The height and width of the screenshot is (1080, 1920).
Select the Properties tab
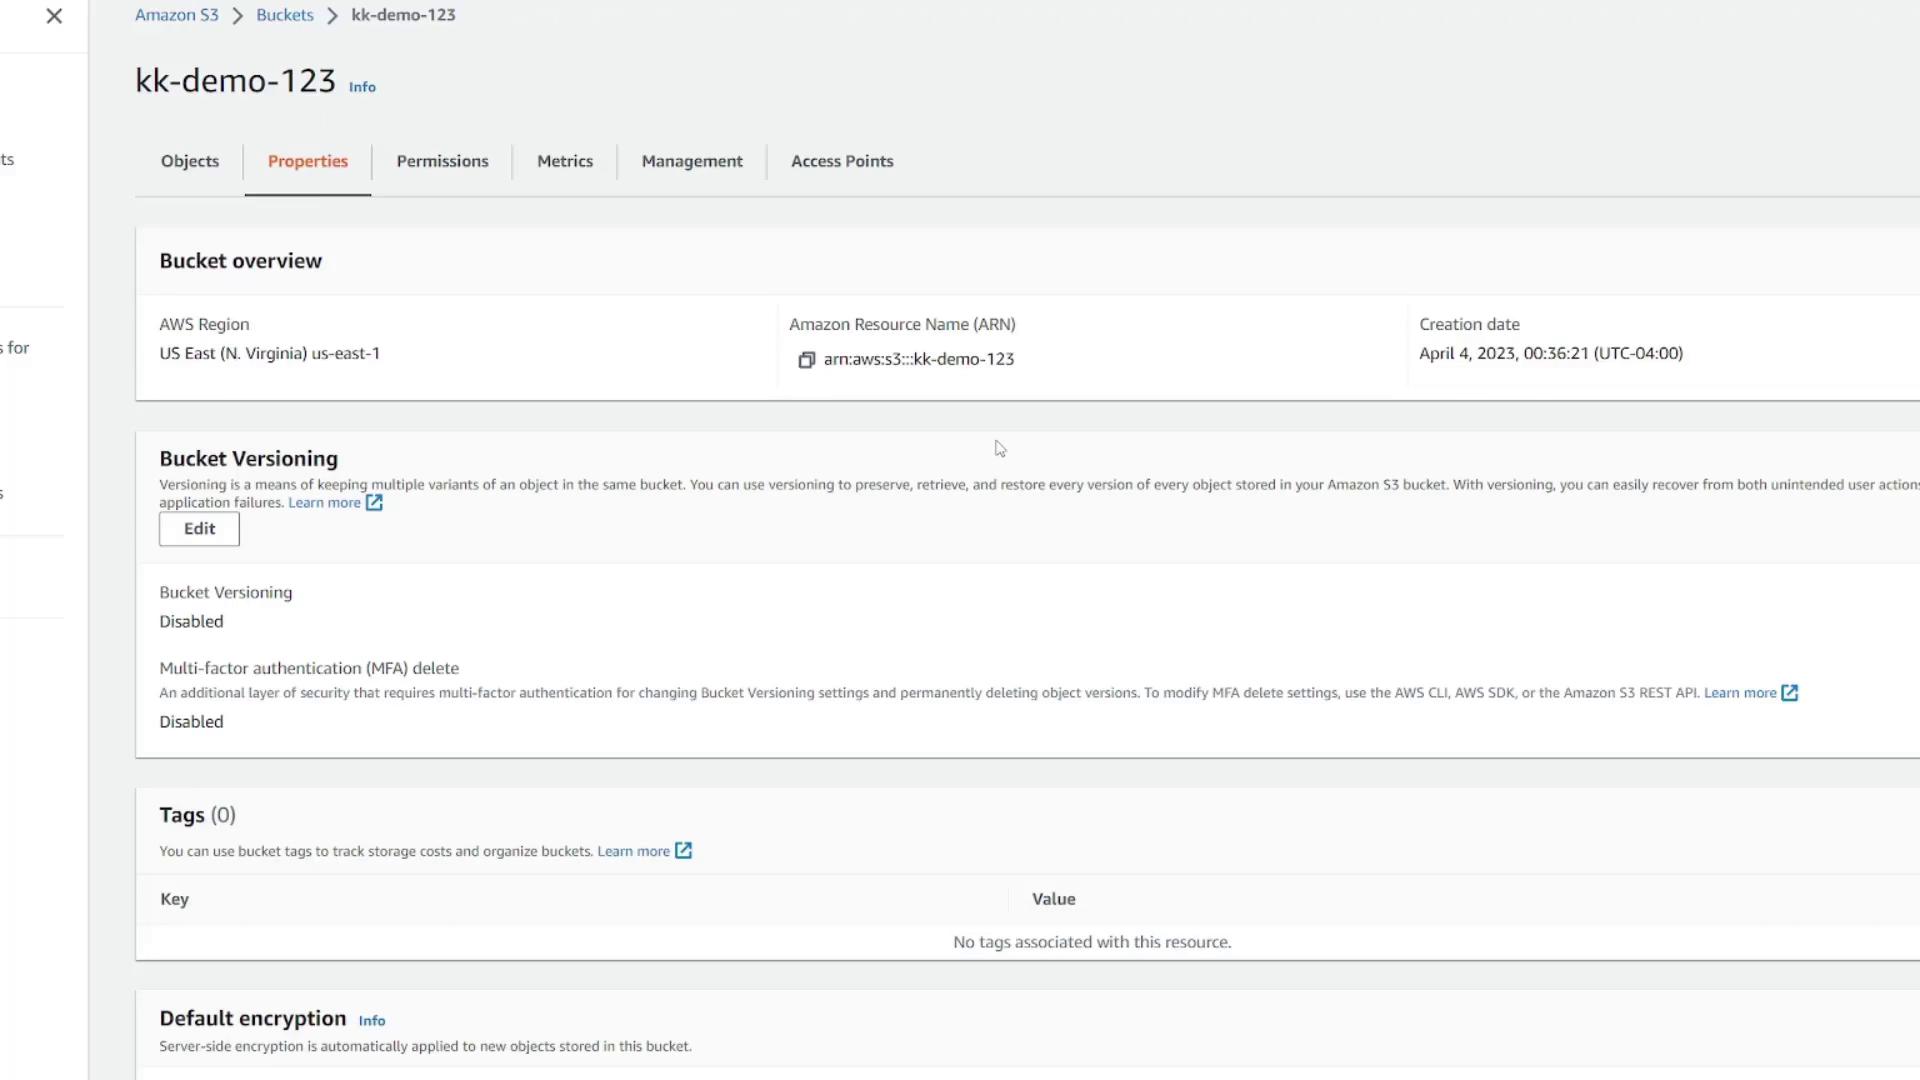pos(308,161)
